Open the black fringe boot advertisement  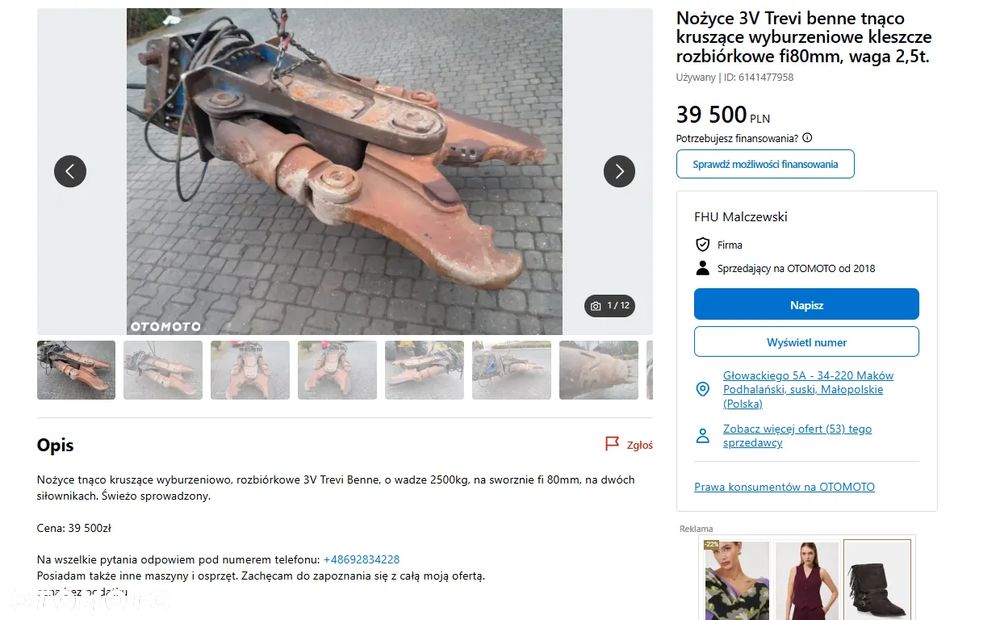(x=877, y=579)
